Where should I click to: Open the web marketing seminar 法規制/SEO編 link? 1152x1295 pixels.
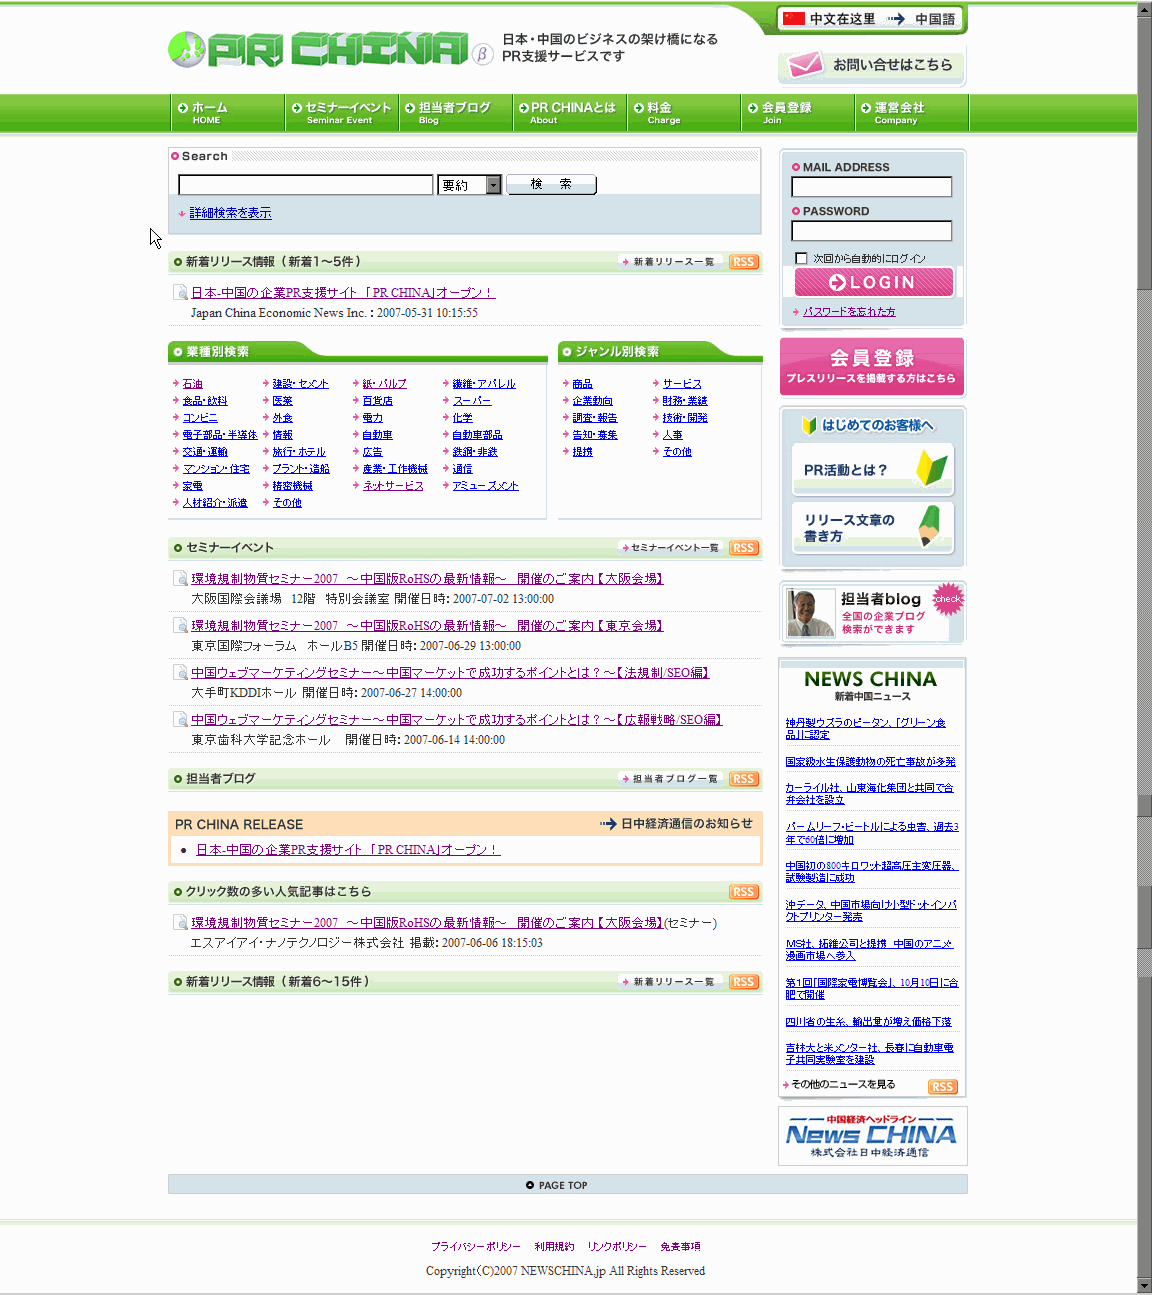tap(450, 673)
